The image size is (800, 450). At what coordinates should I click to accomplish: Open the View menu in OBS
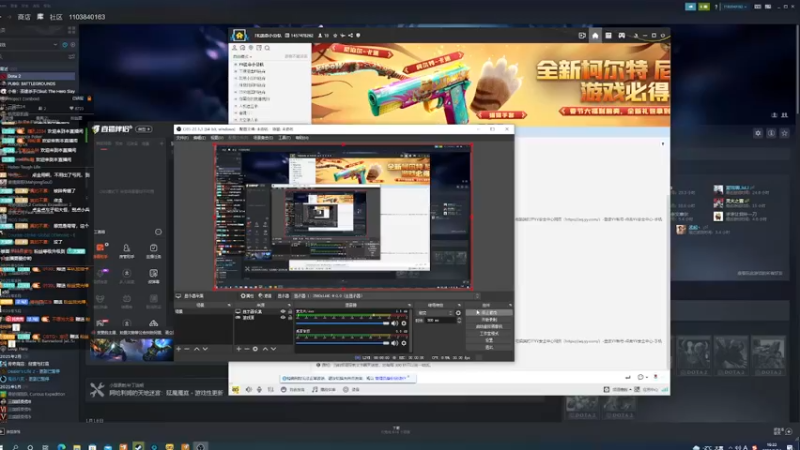pyautogui.click(x=217, y=138)
